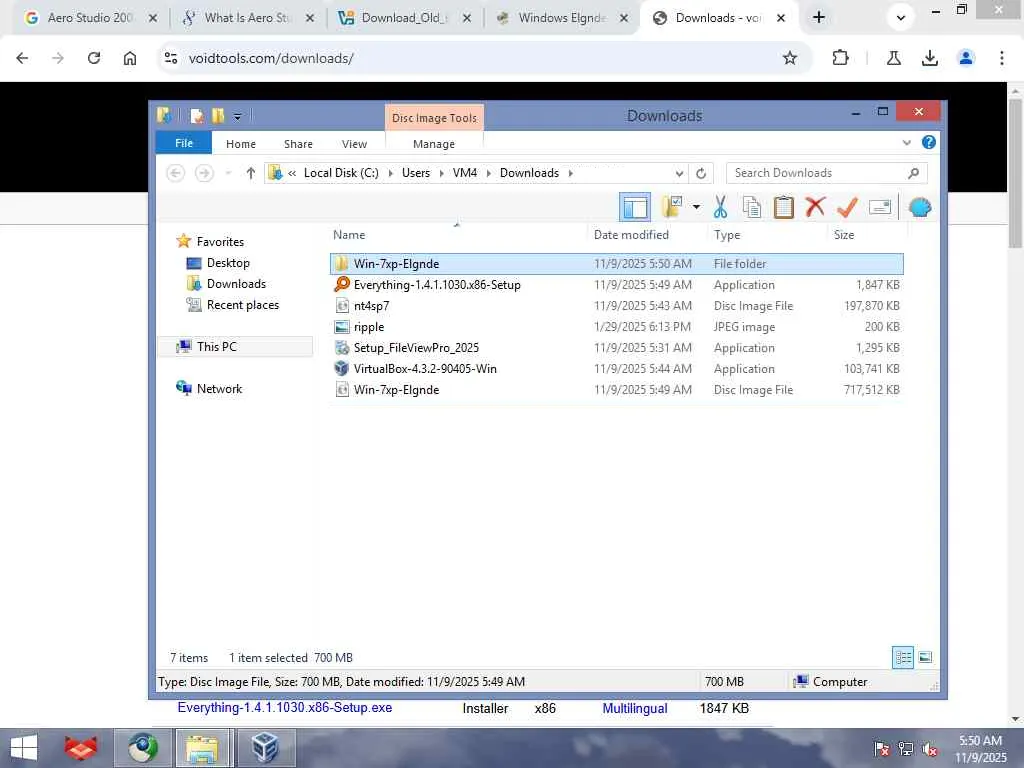The height and width of the screenshot is (768, 1024).
Task: Click VM4 in the address breadcrumb
Action: pyautogui.click(x=465, y=173)
